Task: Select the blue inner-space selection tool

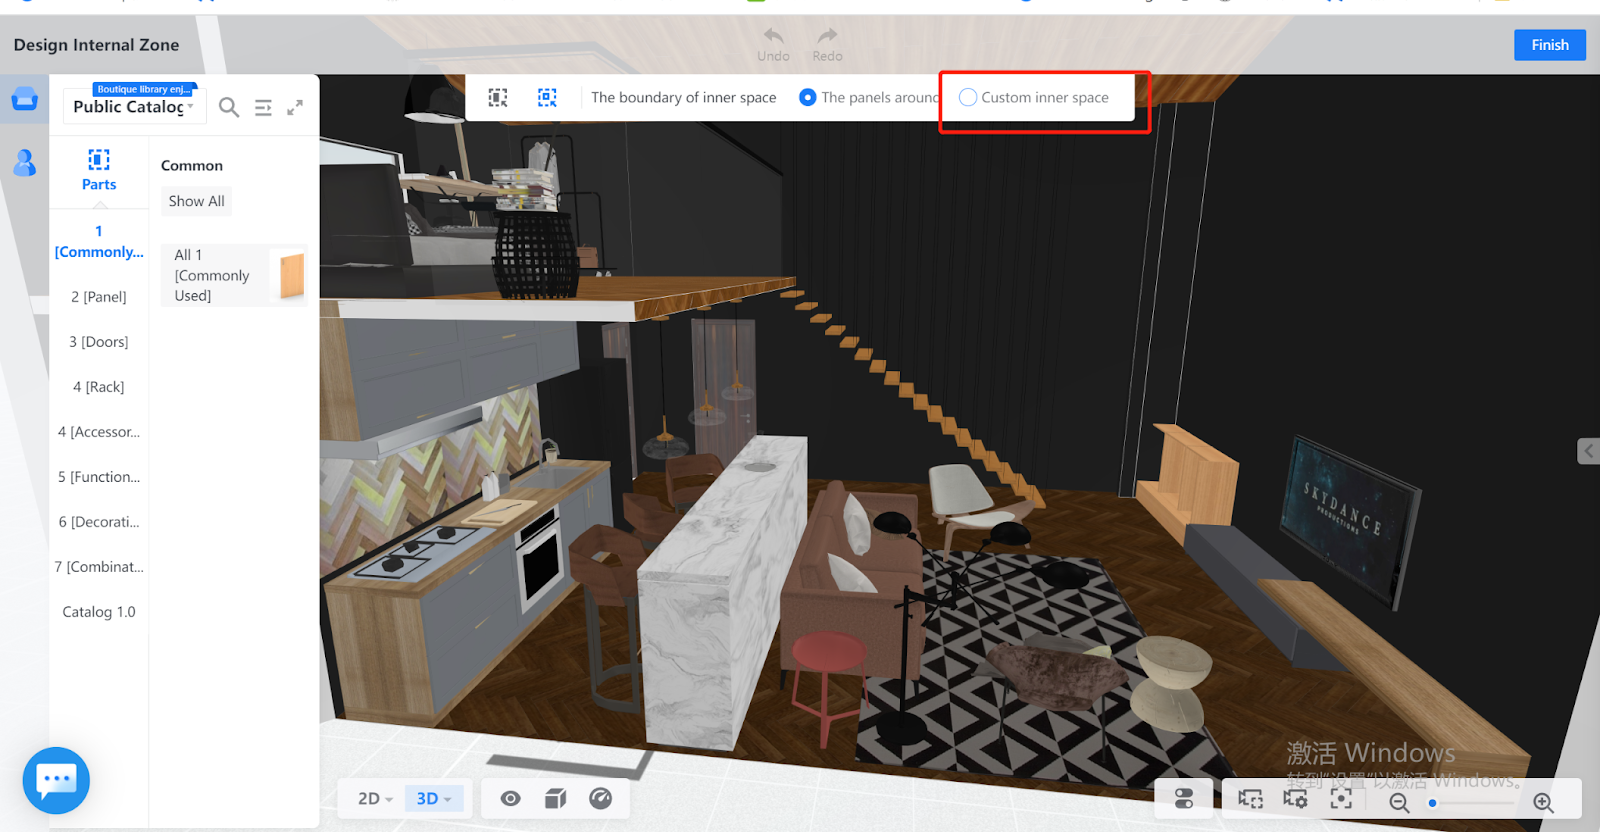Action: click(x=547, y=97)
